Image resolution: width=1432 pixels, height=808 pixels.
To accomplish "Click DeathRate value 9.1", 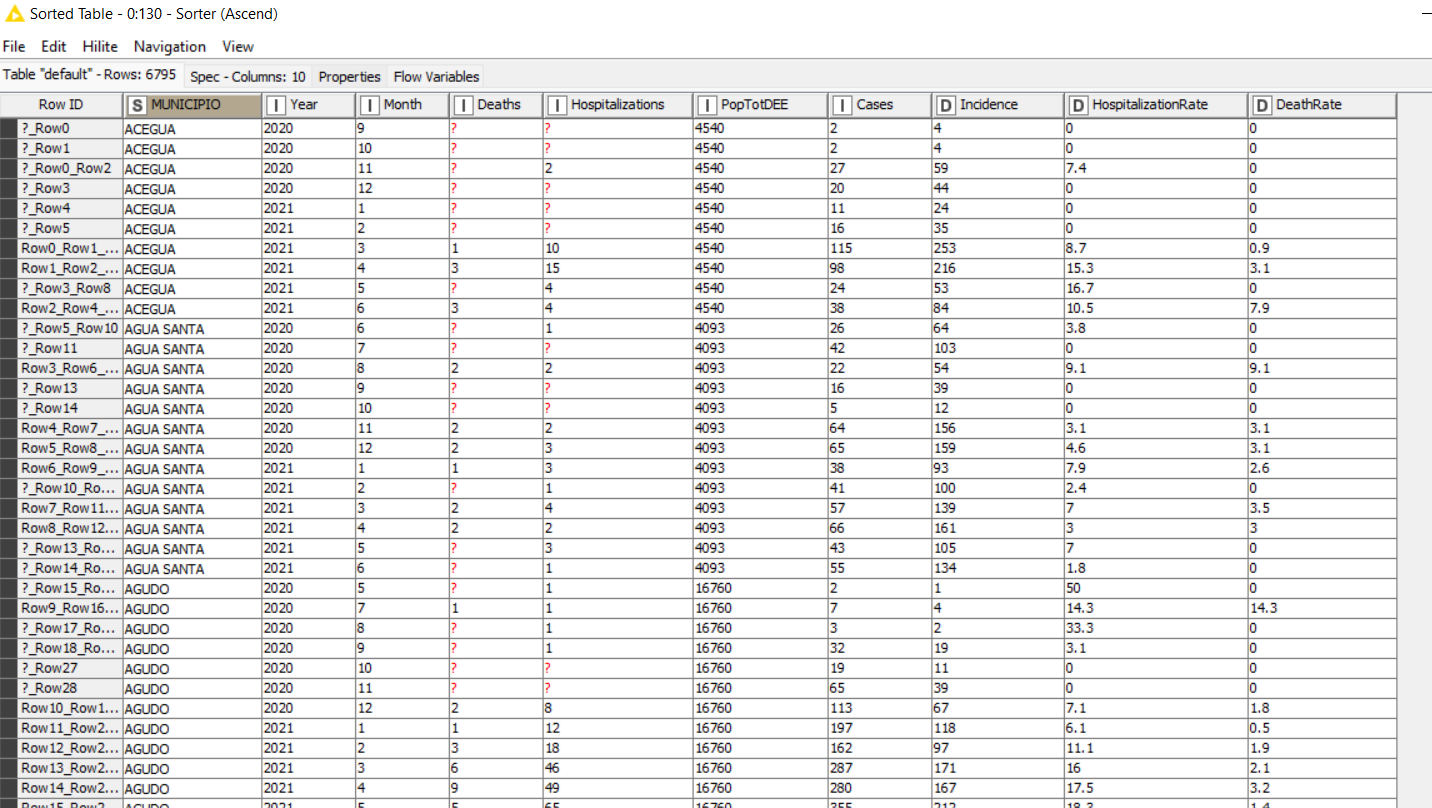I will tap(1322, 368).
